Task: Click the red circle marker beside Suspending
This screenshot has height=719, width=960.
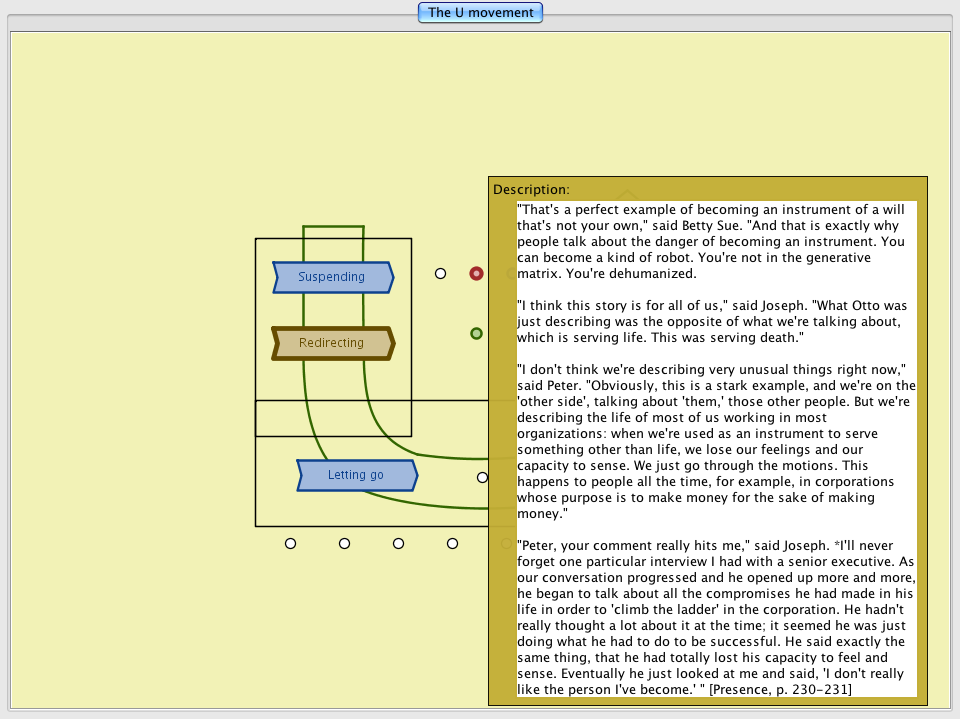Action: point(477,273)
